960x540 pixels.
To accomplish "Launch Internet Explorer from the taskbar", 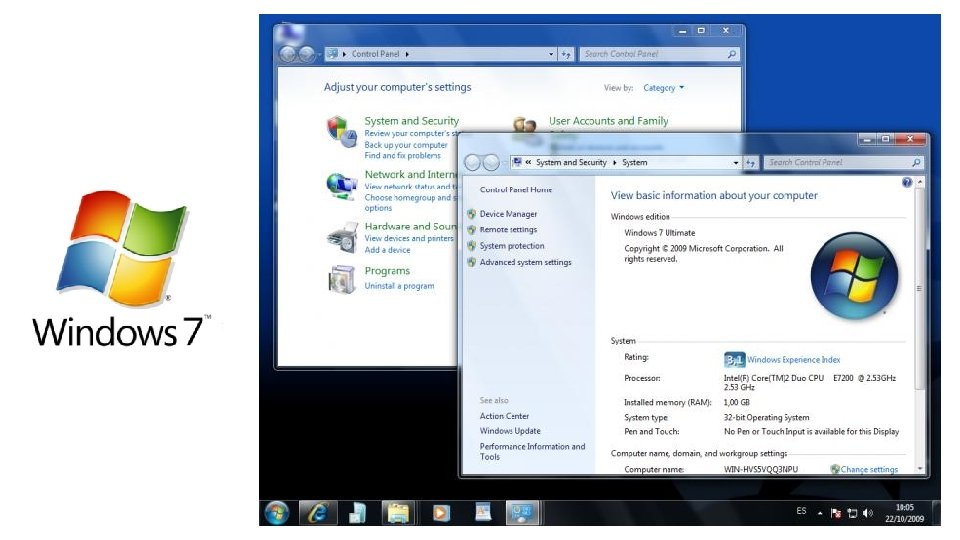I will [317, 513].
